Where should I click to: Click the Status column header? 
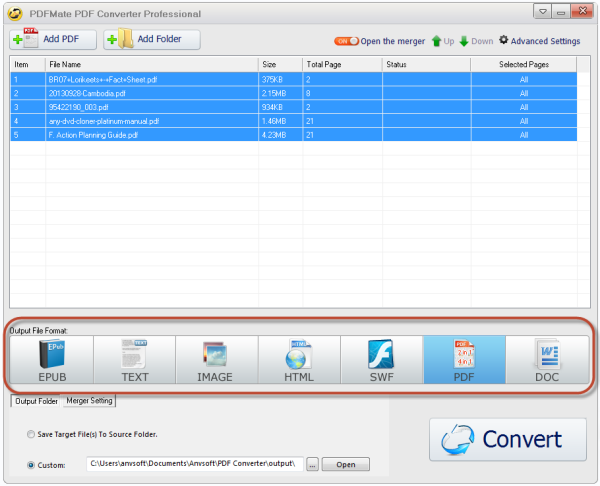tap(426, 64)
